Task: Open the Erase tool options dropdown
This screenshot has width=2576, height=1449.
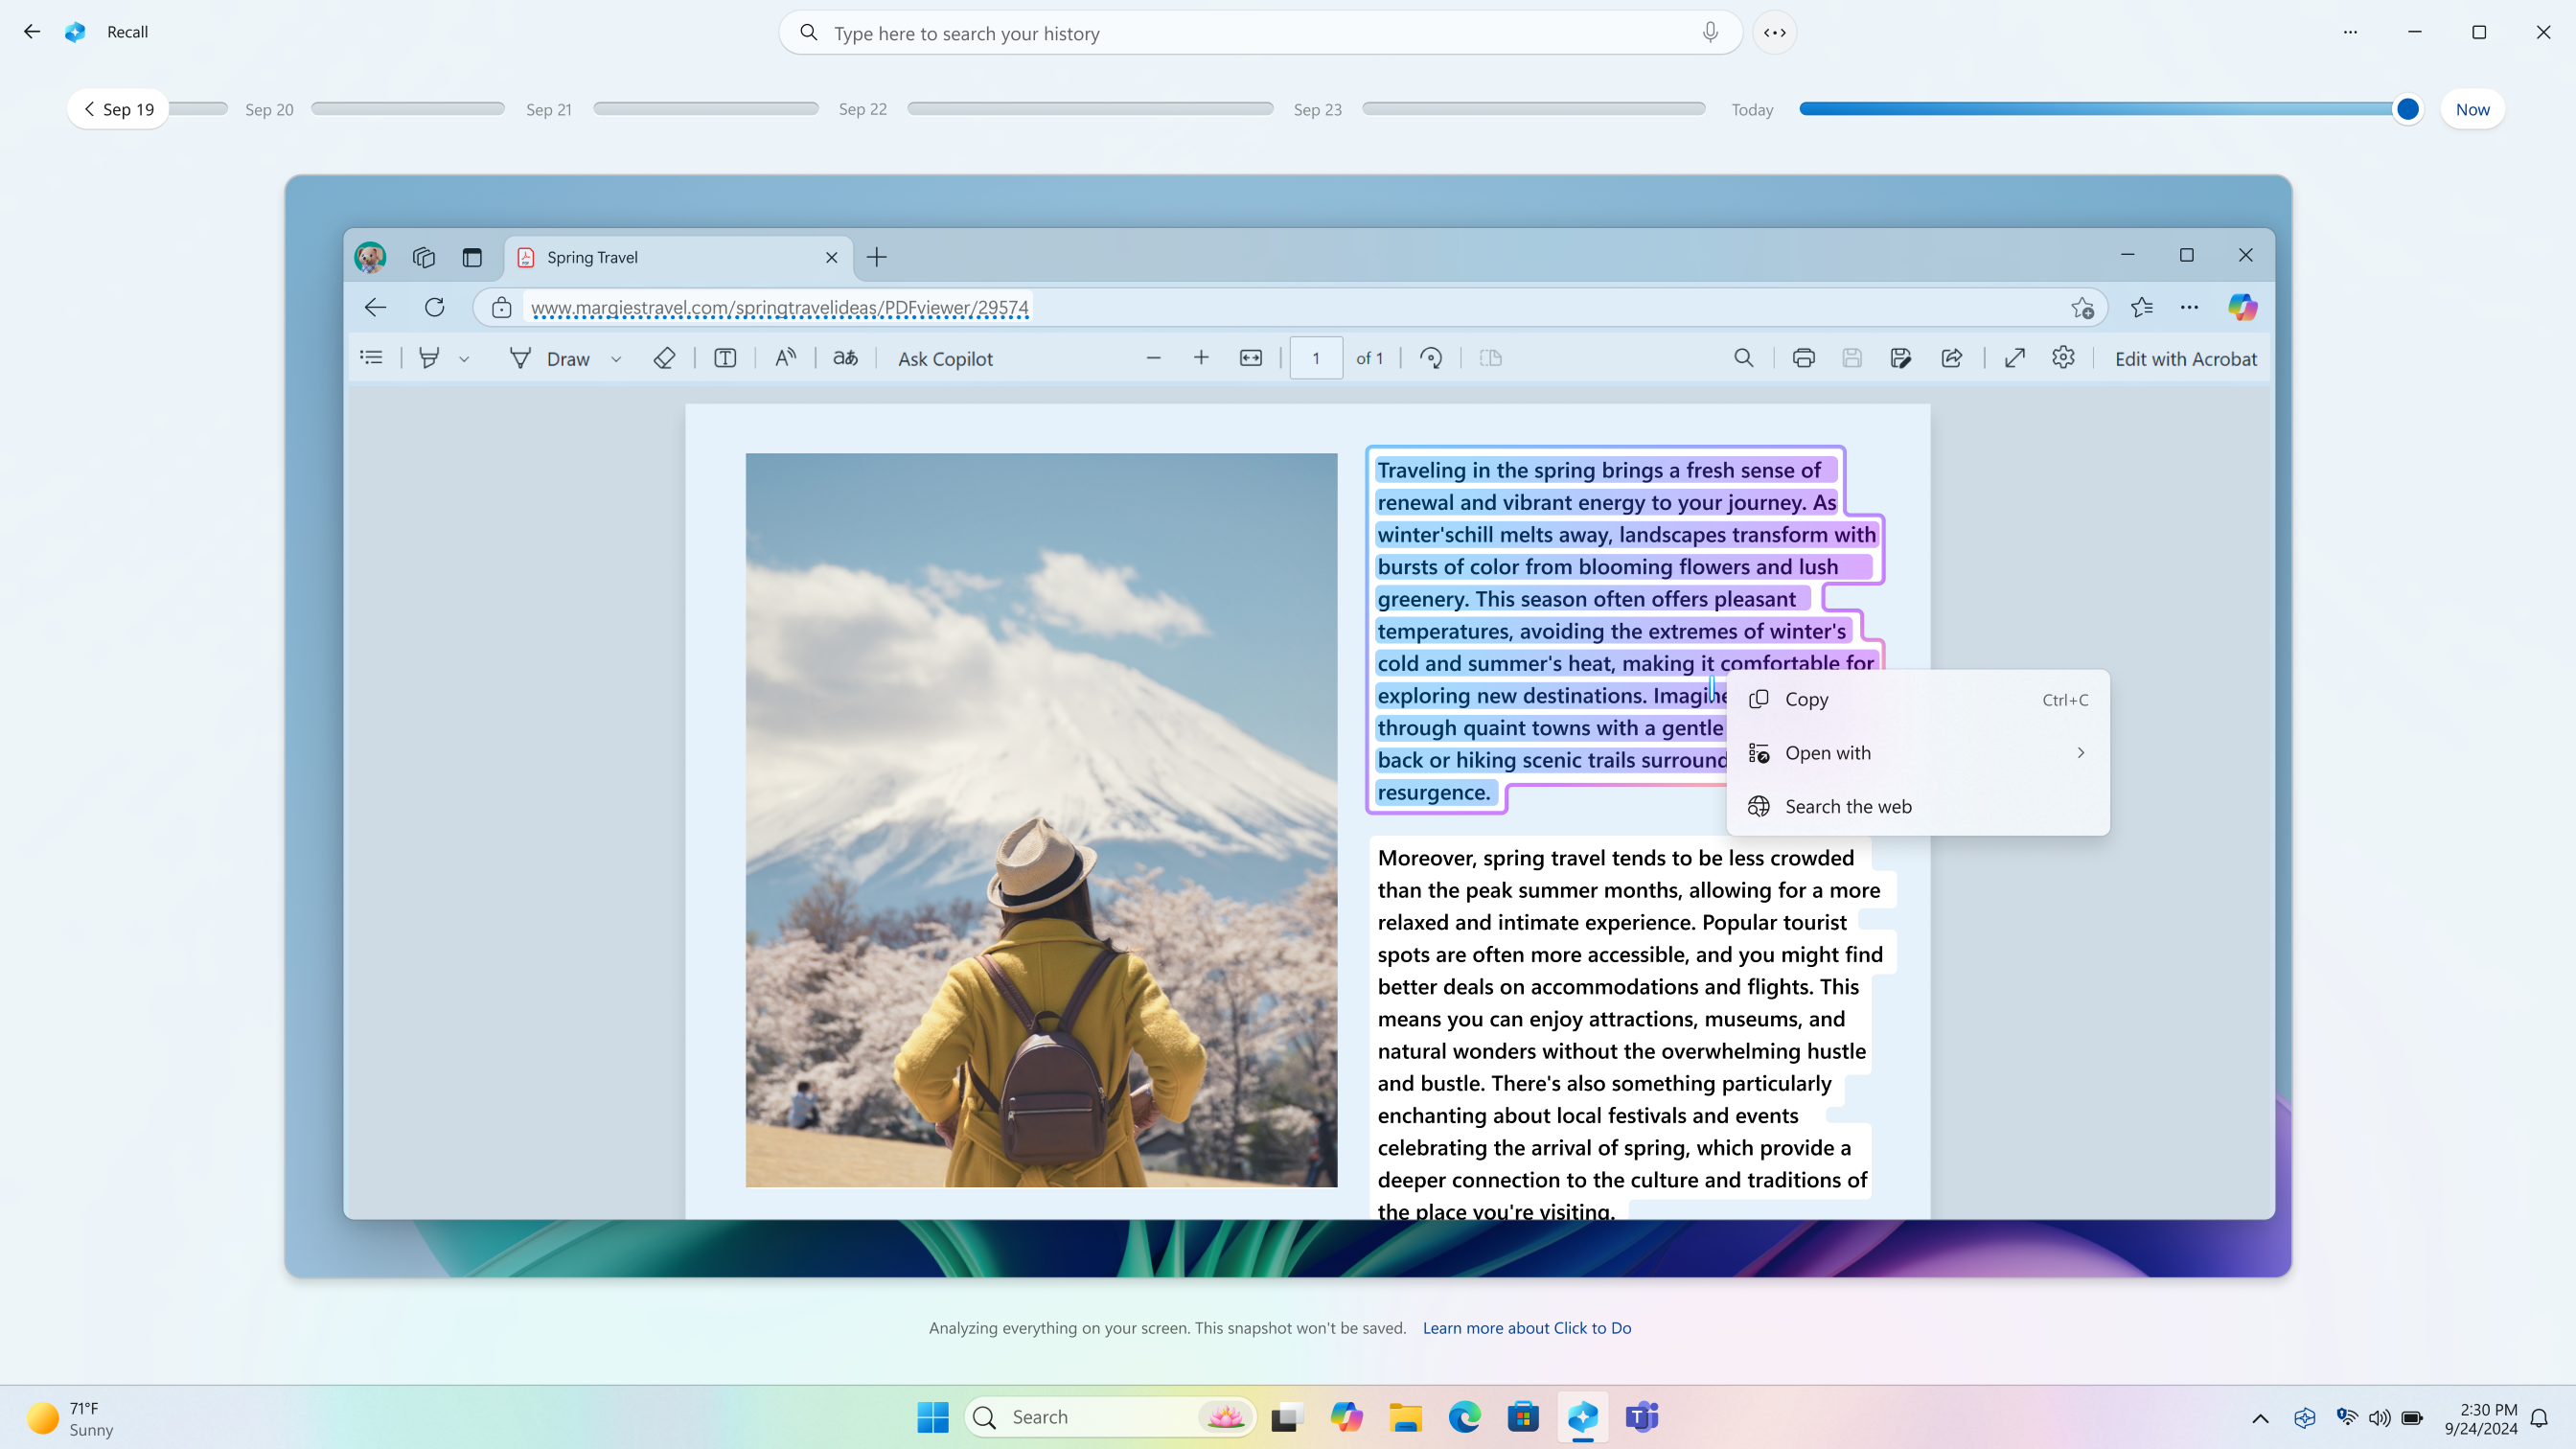Action: point(663,357)
